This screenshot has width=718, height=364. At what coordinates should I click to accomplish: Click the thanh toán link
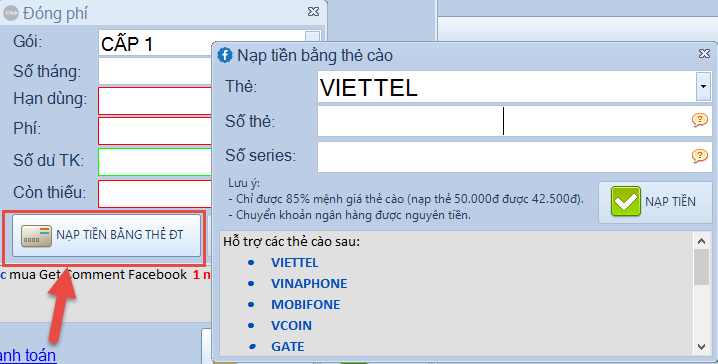click(x=28, y=355)
